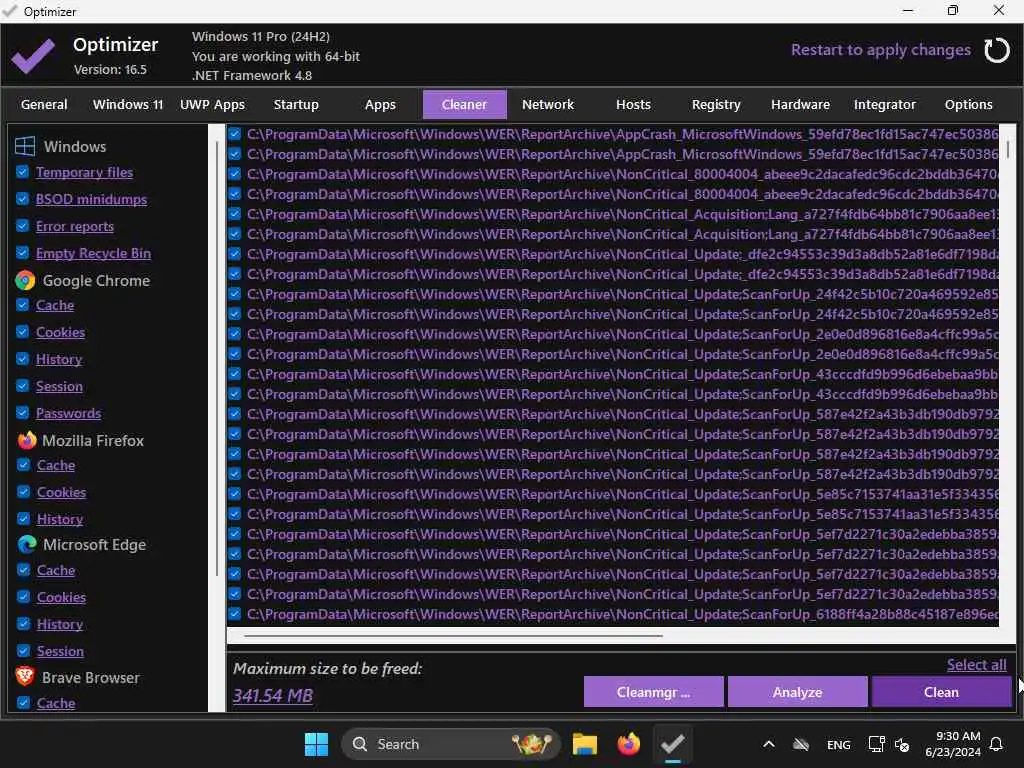Toggle Google Chrome Session checkbox
Viewport: 1024px width, 768px height.
pyautogui.click(x=22, y=386)
